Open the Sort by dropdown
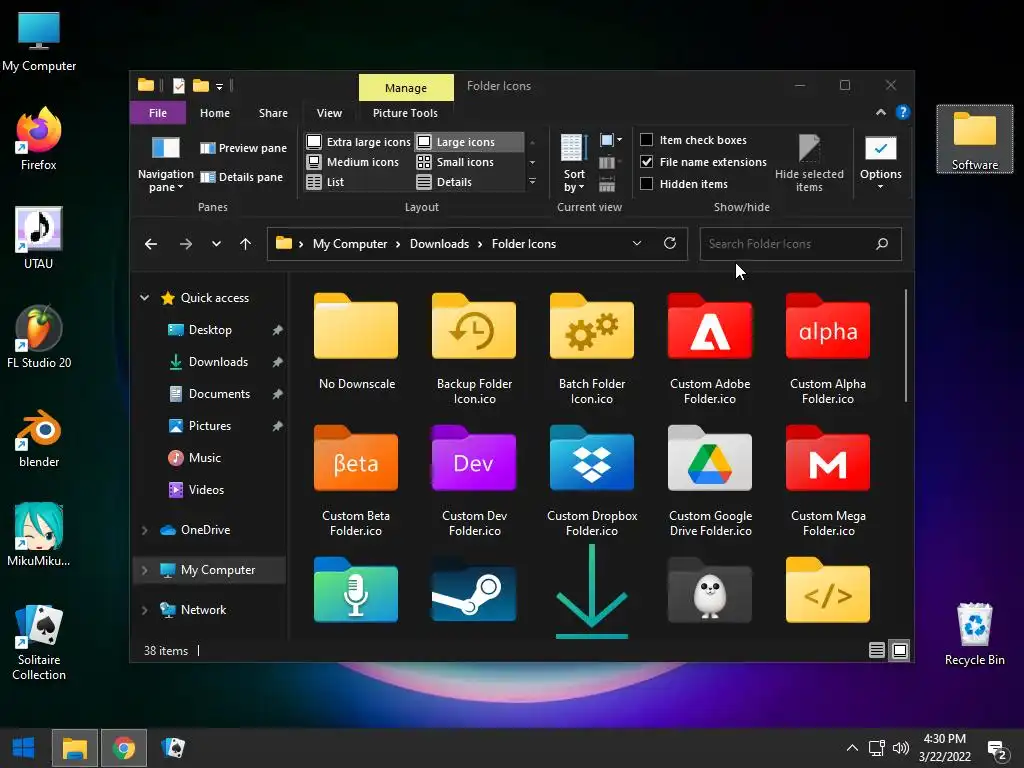Screen dimensions: 1024x768 574,181
